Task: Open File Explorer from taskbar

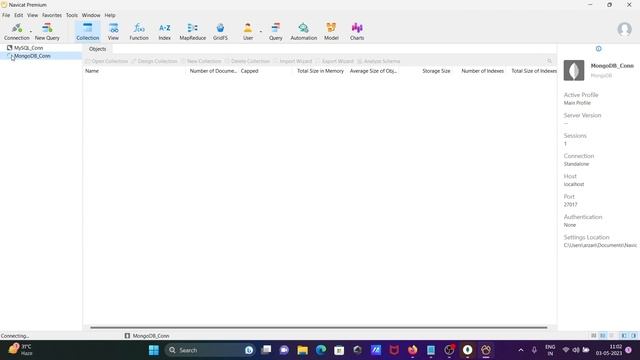Action: (x=302, y=350)
